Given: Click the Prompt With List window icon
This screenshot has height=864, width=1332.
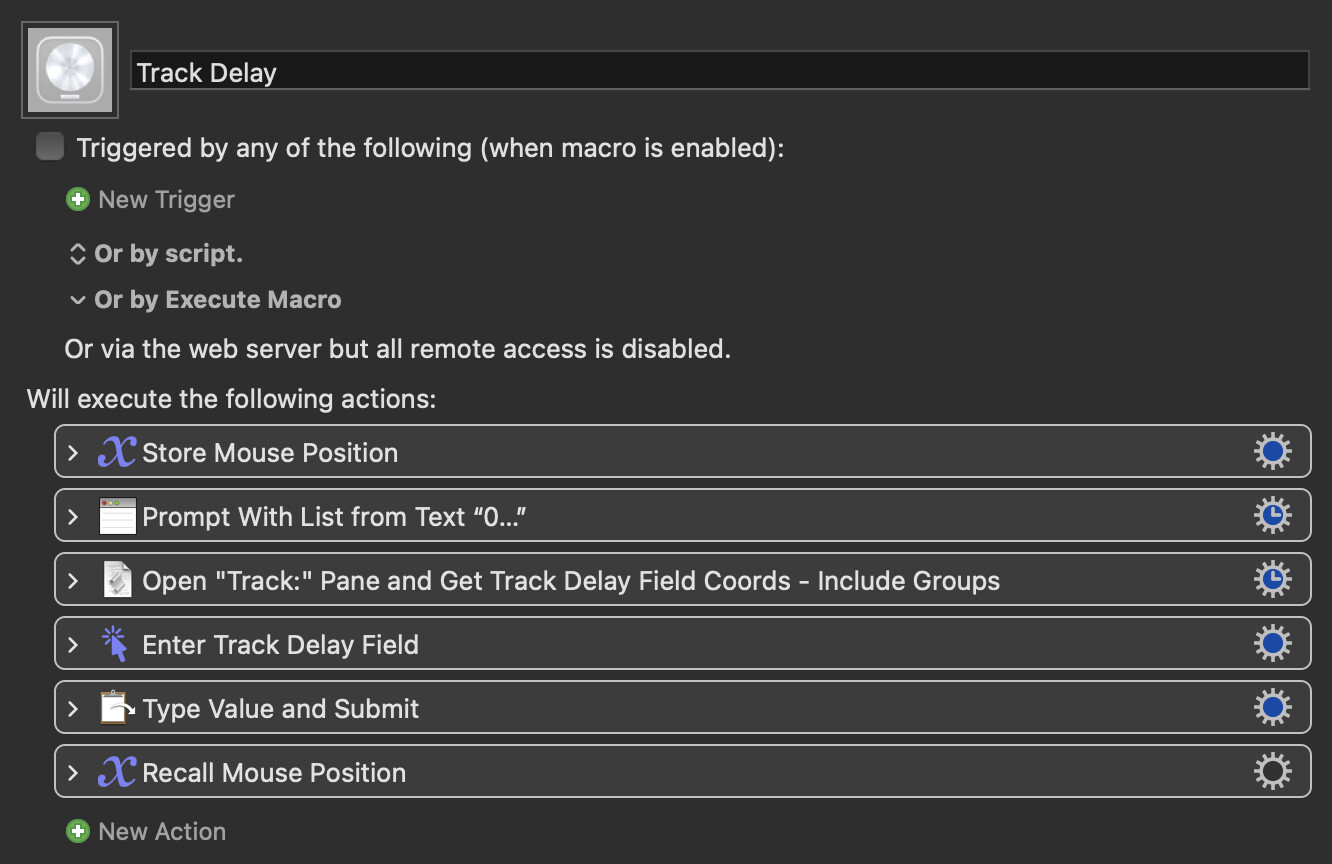Looking at the screenshot, I should pyautogui.click(x=117, y=517).
